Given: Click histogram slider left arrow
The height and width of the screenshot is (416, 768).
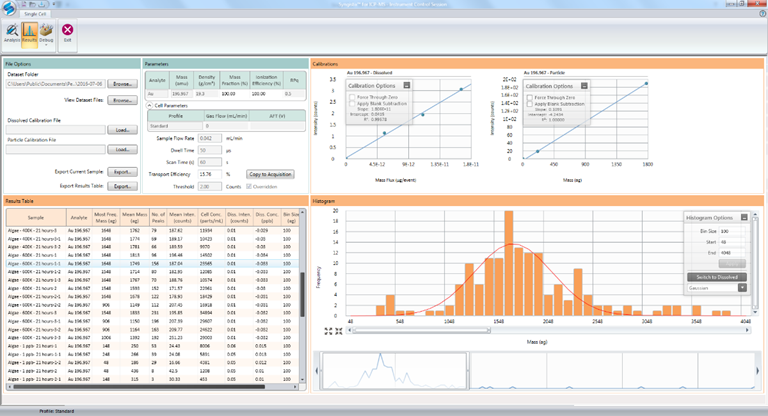Looking at the screenshot, I should pyautogui.click(x=350, y=330).
